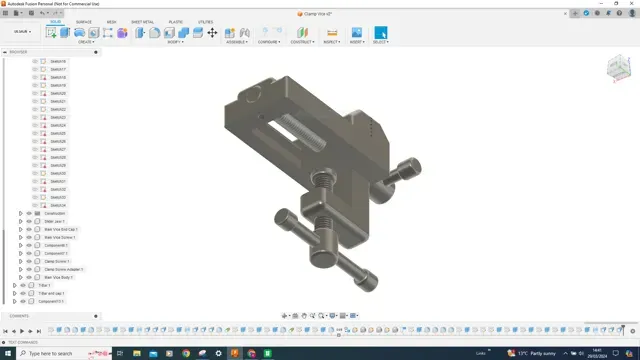Switch to the SHEET METAL tab
The height and width of the screenshot is (360, 640).
tap(142, 22)
